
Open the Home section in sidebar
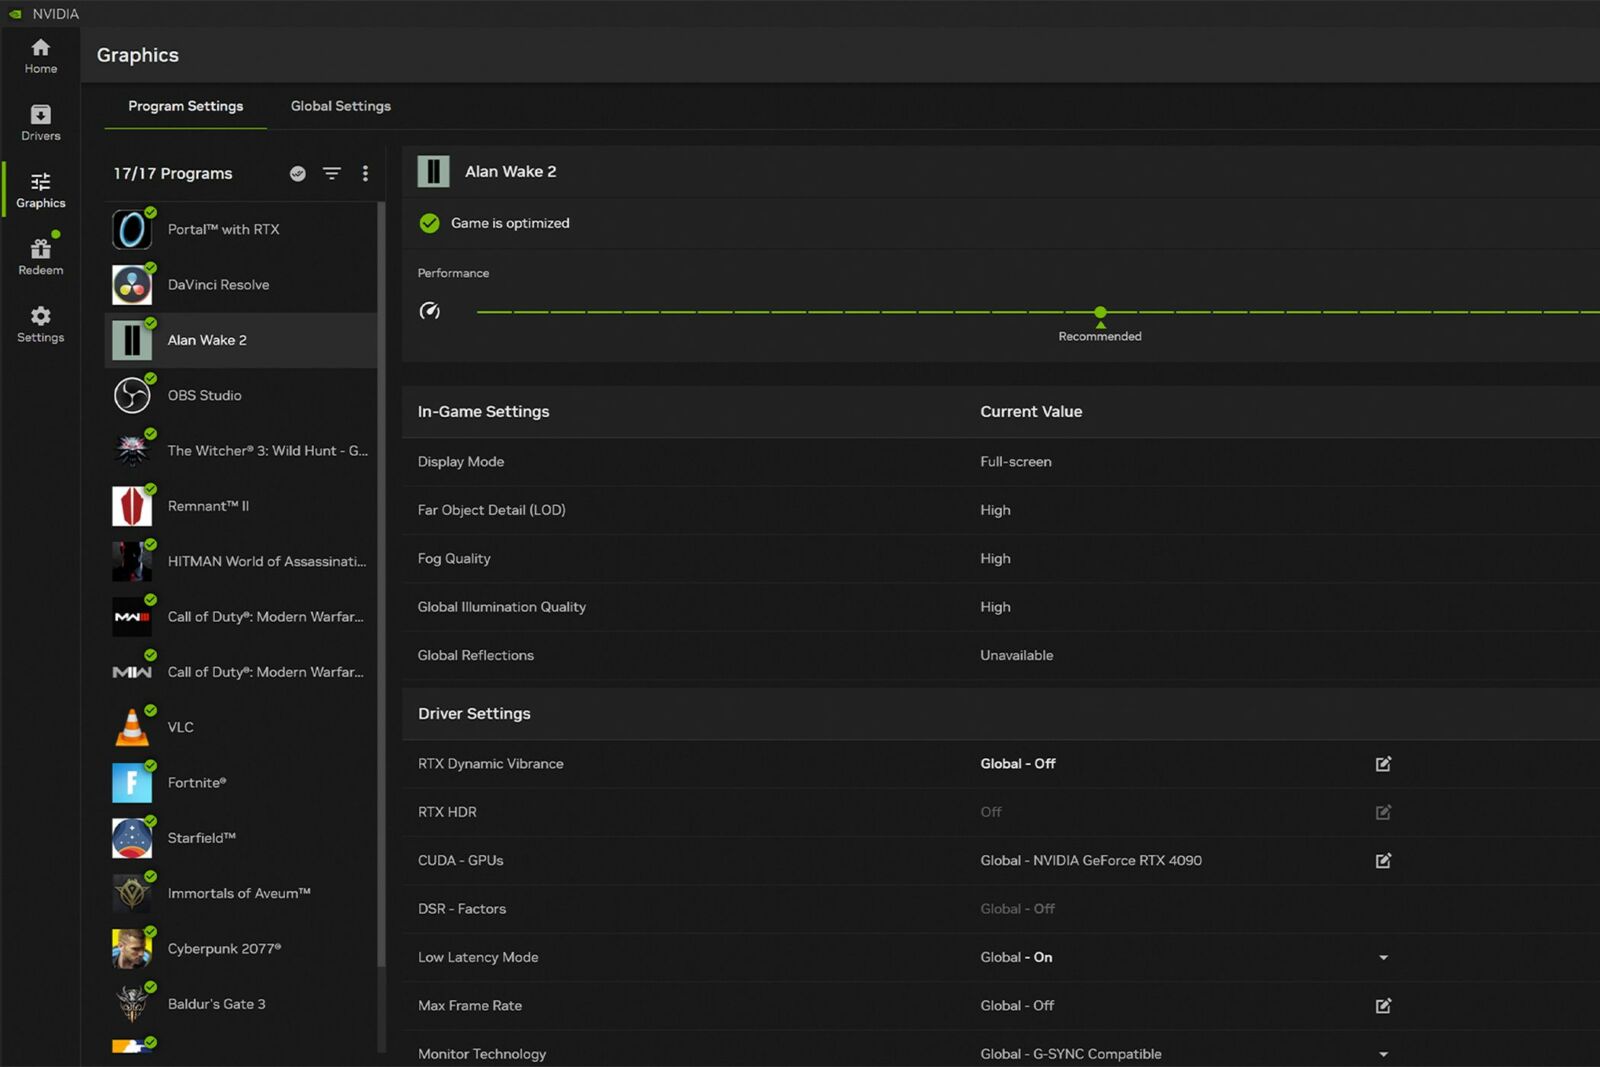[40, 56]
